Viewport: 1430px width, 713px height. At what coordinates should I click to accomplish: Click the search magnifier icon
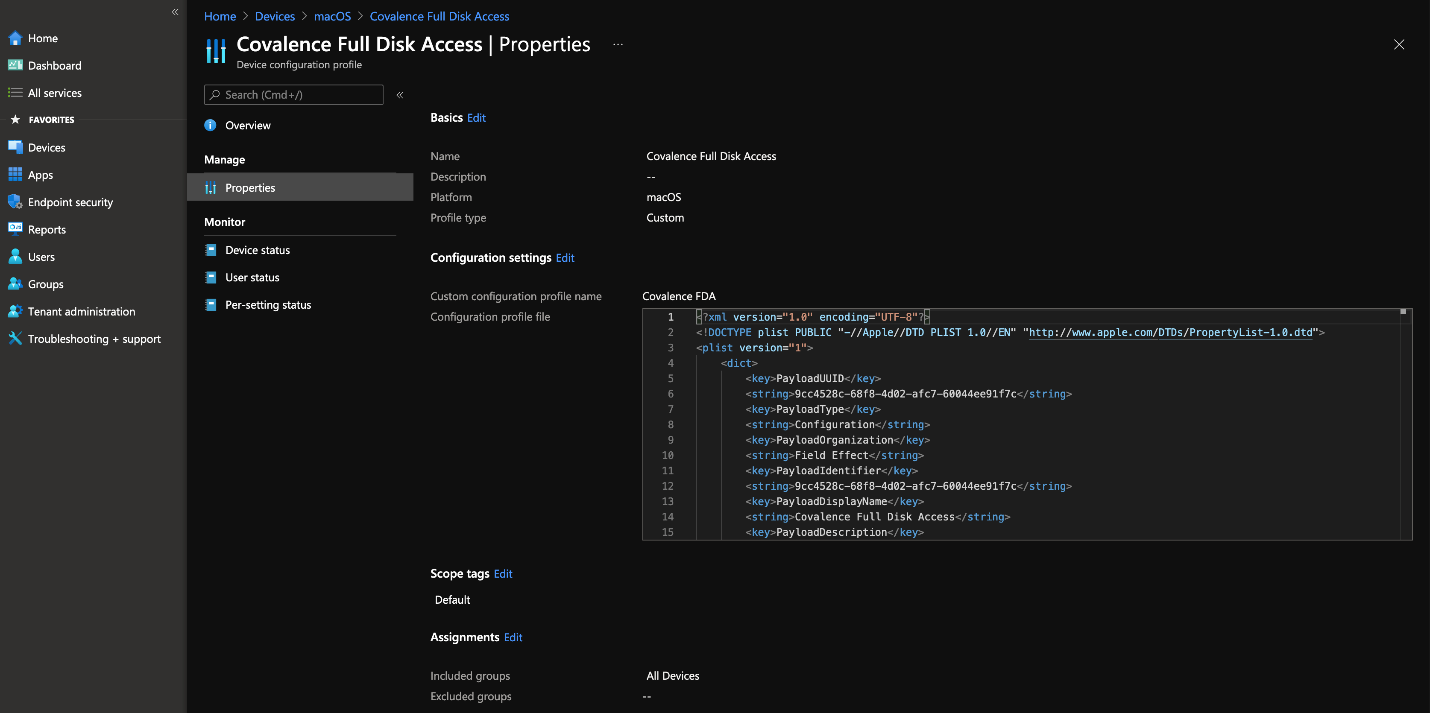coord(215,95)
